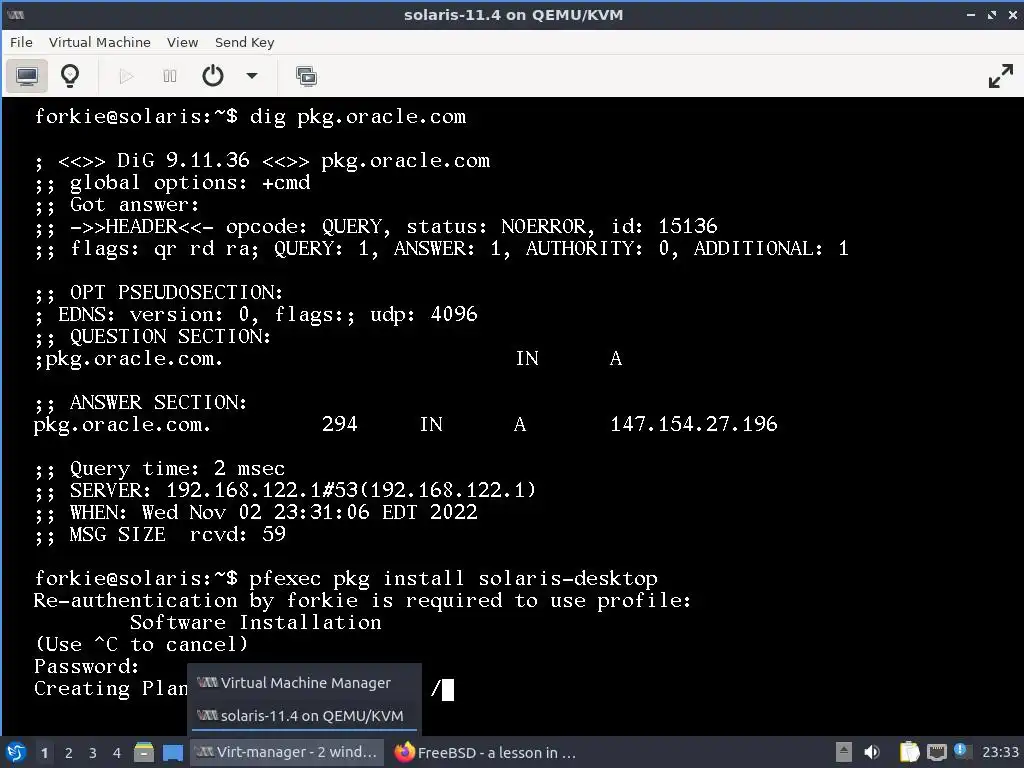1024x768 pixels.
Task: Click the window menu icon in title bar
Action: tap(16, 14)
